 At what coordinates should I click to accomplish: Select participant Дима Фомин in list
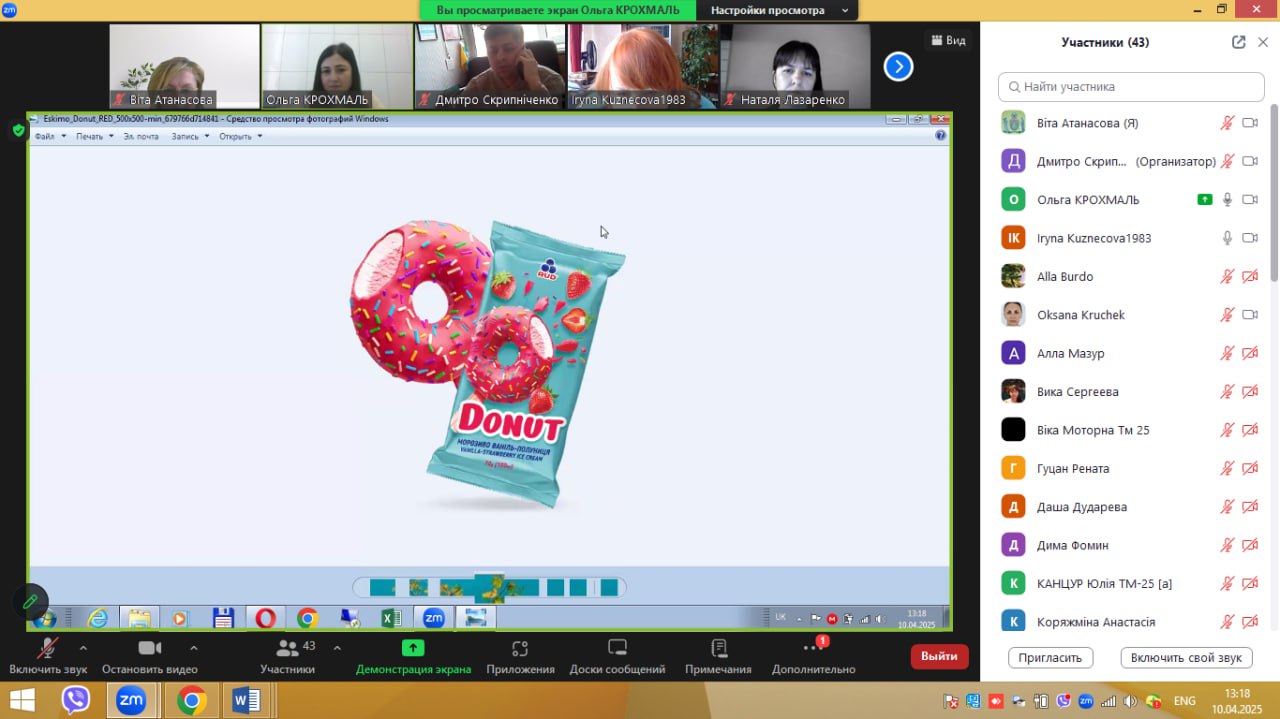click(x=1131, y=545)
